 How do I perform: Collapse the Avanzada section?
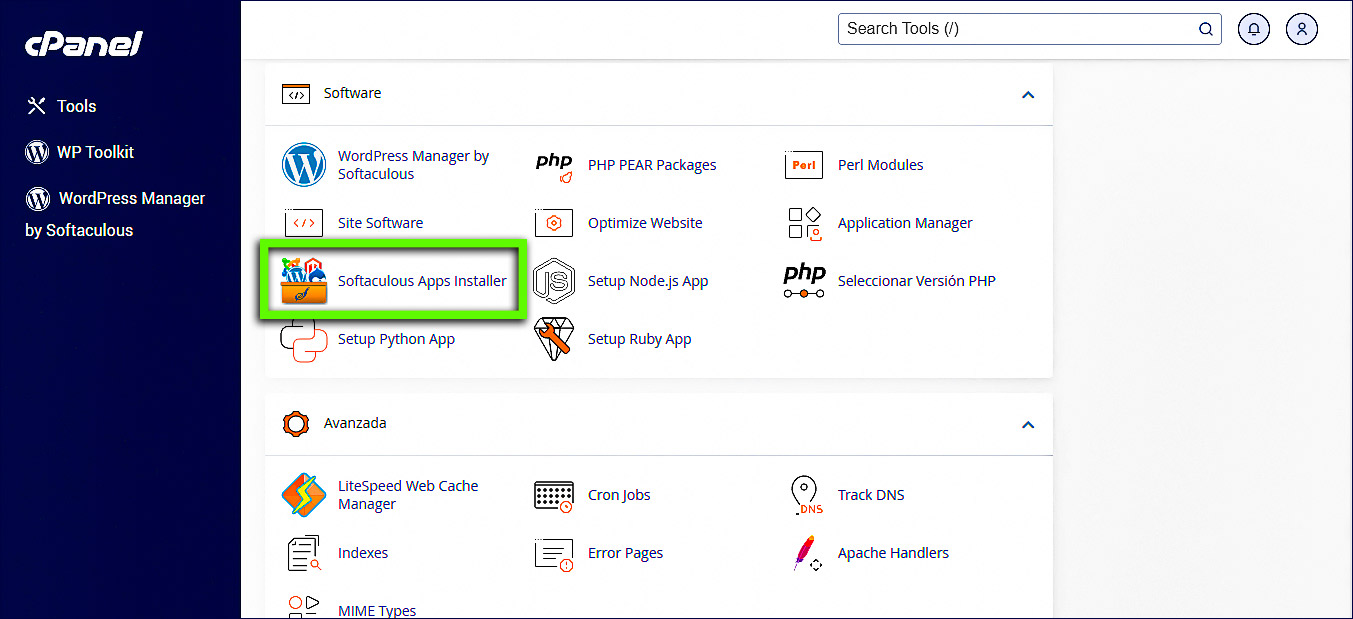[x=1028, y=424]
